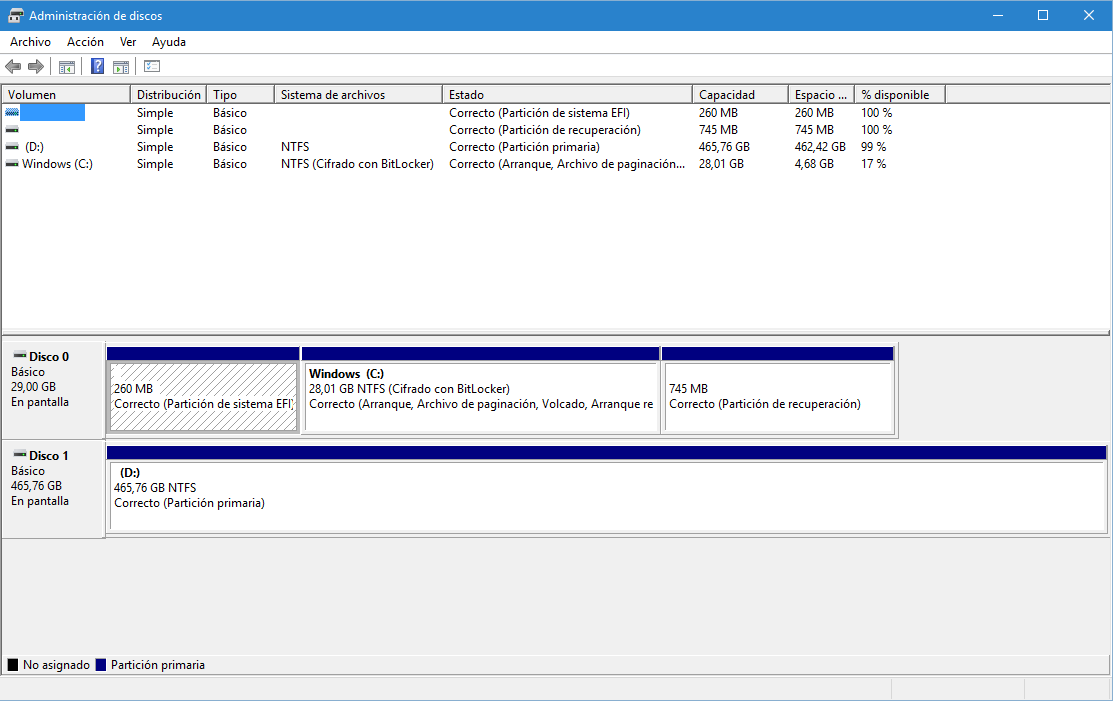Click the Back arrow toolbar icon
1113x701 pixels.
[x=13, y=67]
